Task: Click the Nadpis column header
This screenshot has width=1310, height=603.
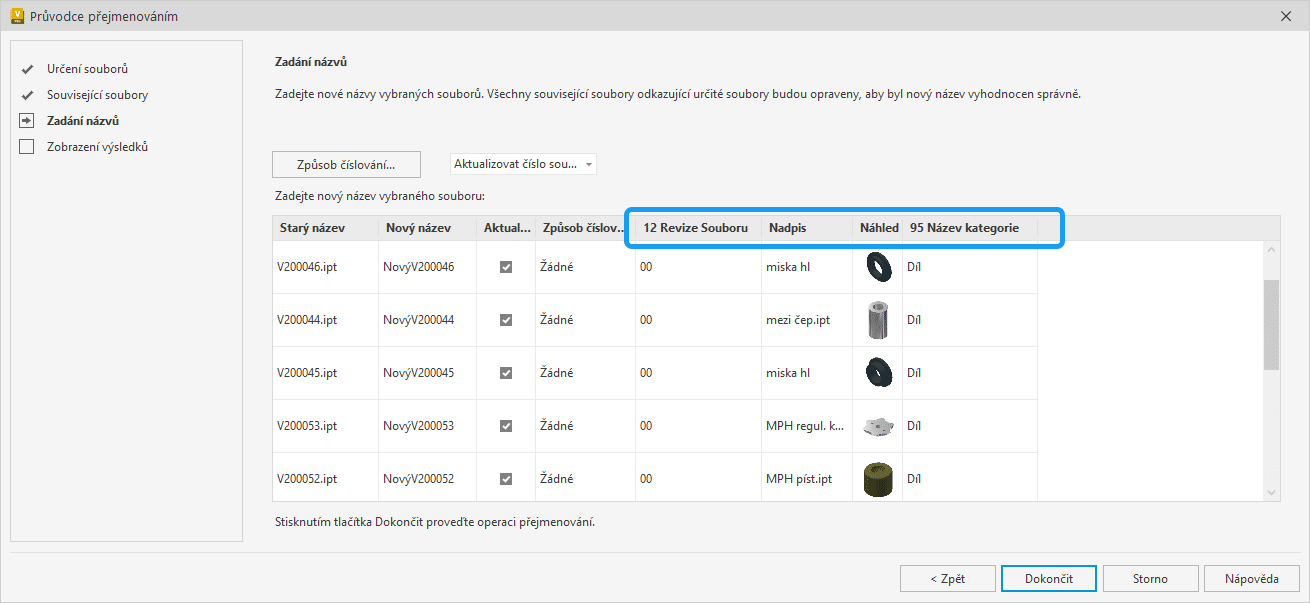Action: pos(806,228)
